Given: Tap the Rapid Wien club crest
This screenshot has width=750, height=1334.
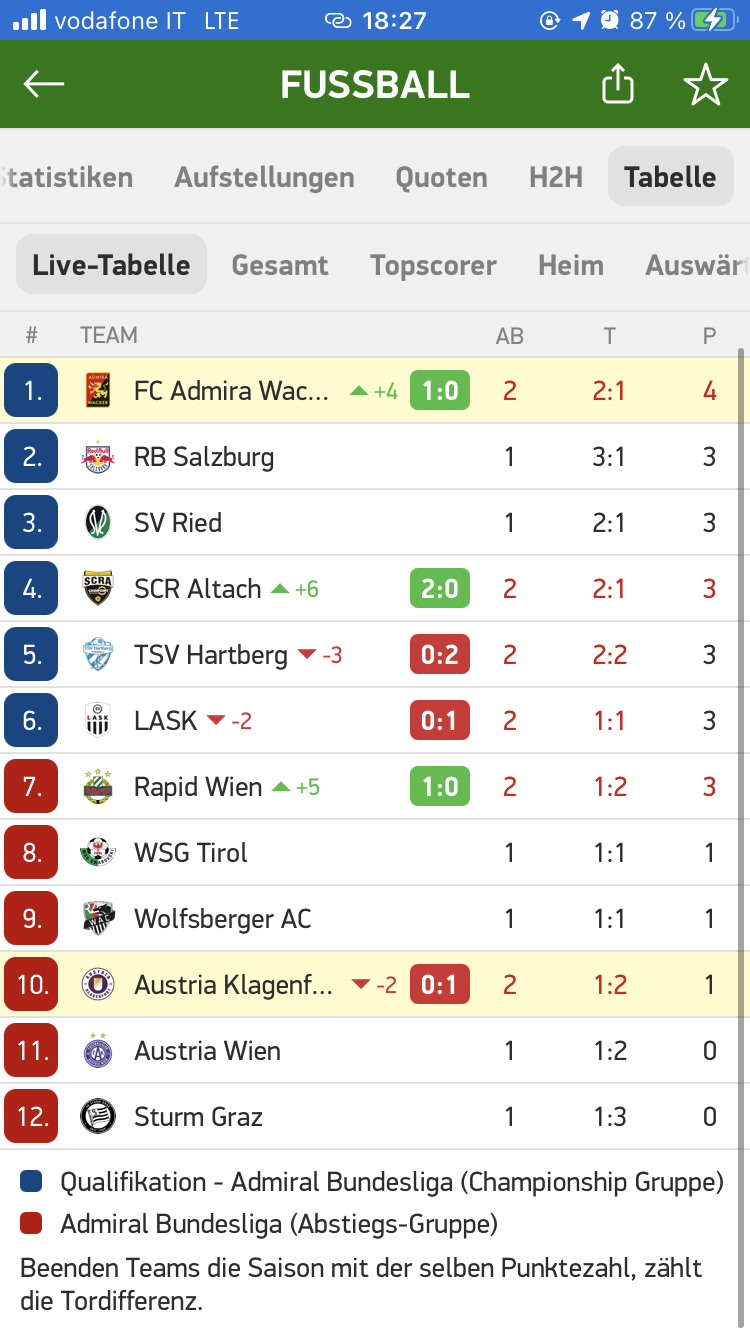Looking at the screenshot, I should tap(98, 787).
